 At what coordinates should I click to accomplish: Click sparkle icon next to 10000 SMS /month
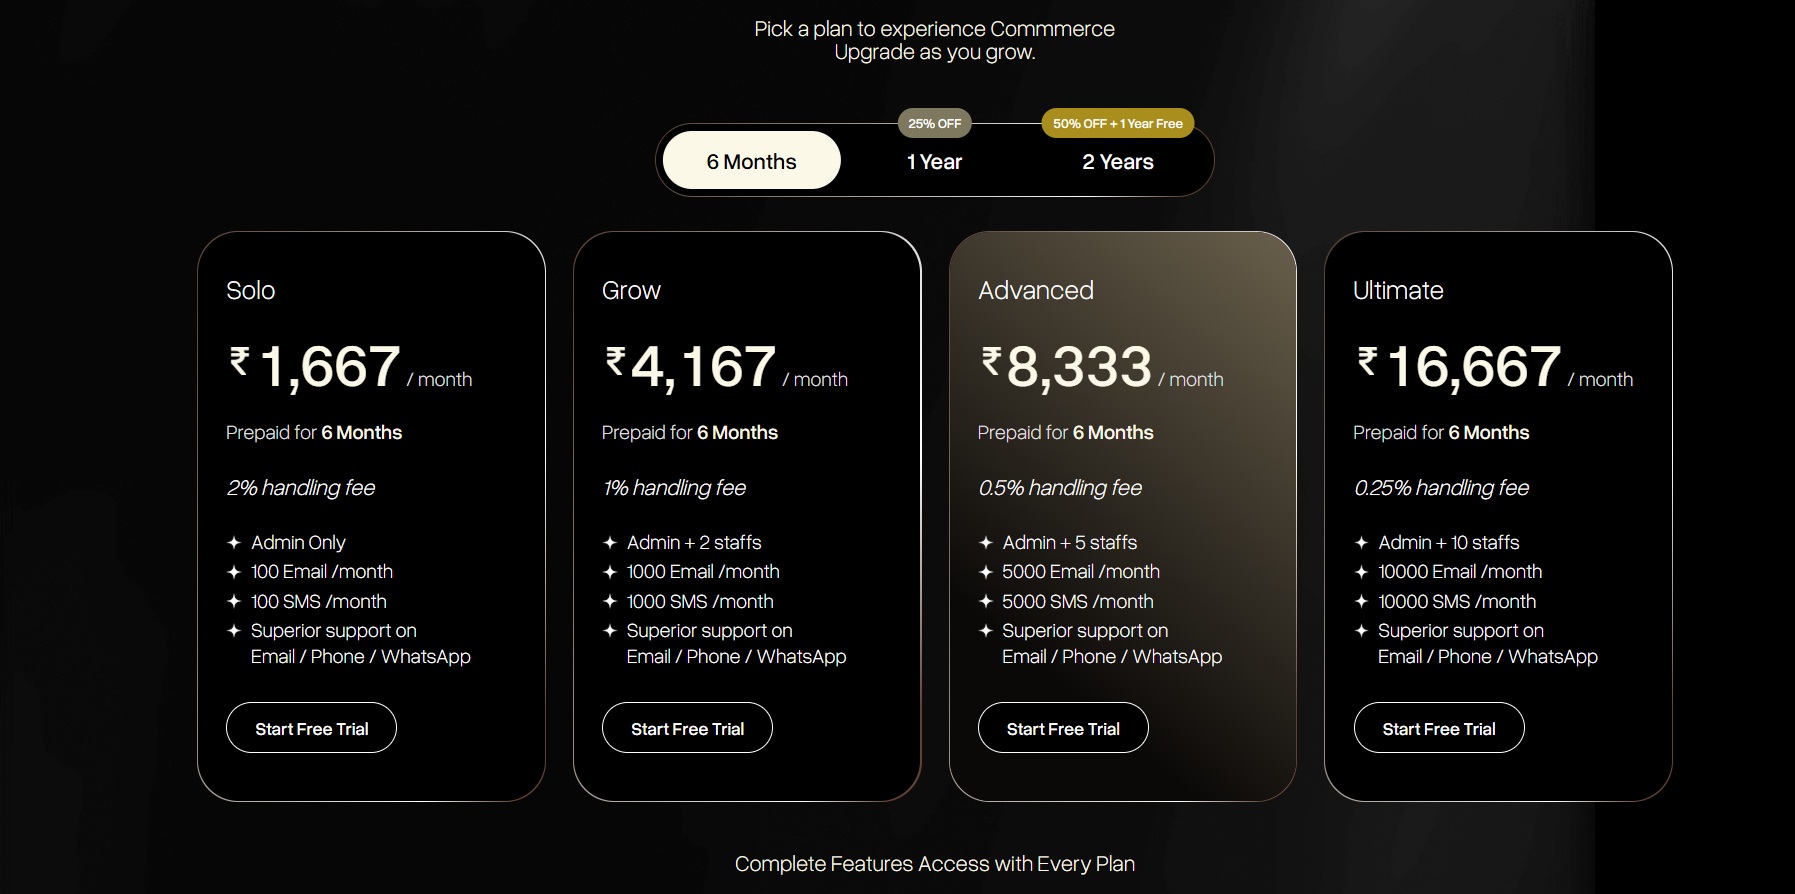pos(1361,601)
